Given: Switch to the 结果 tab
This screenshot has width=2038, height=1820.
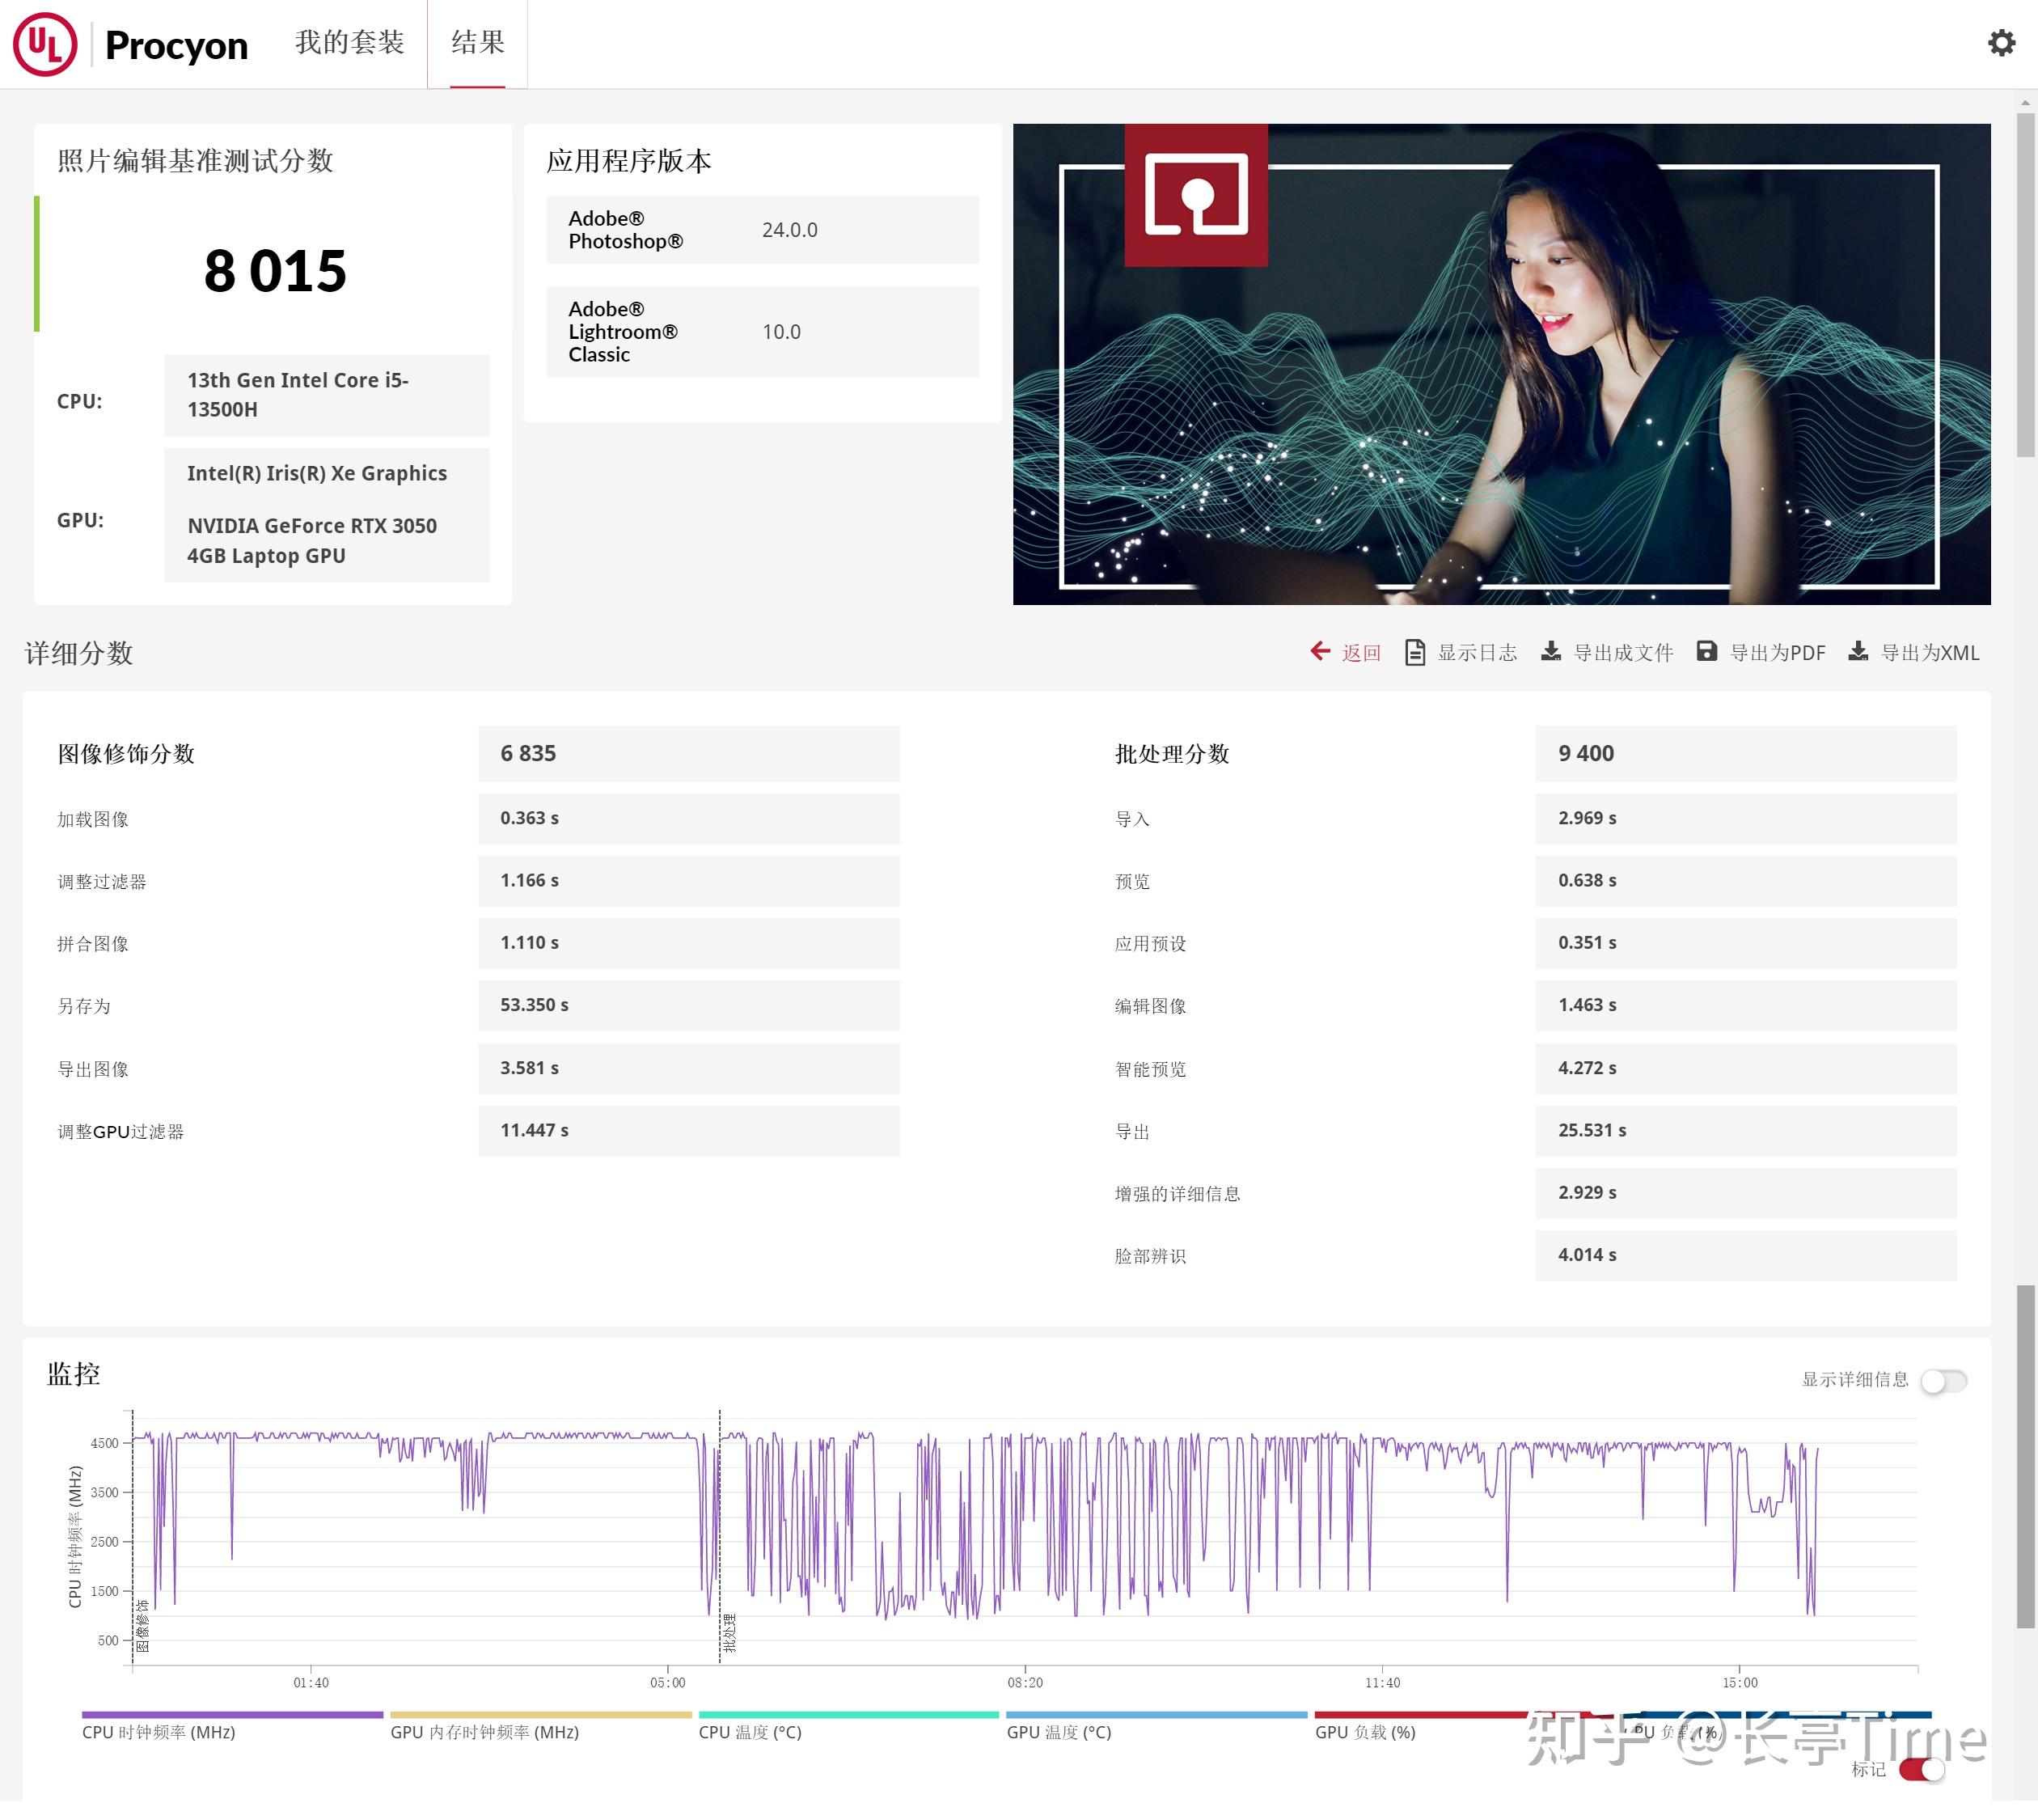Looking at the screenshot, I should click(477, 43).
